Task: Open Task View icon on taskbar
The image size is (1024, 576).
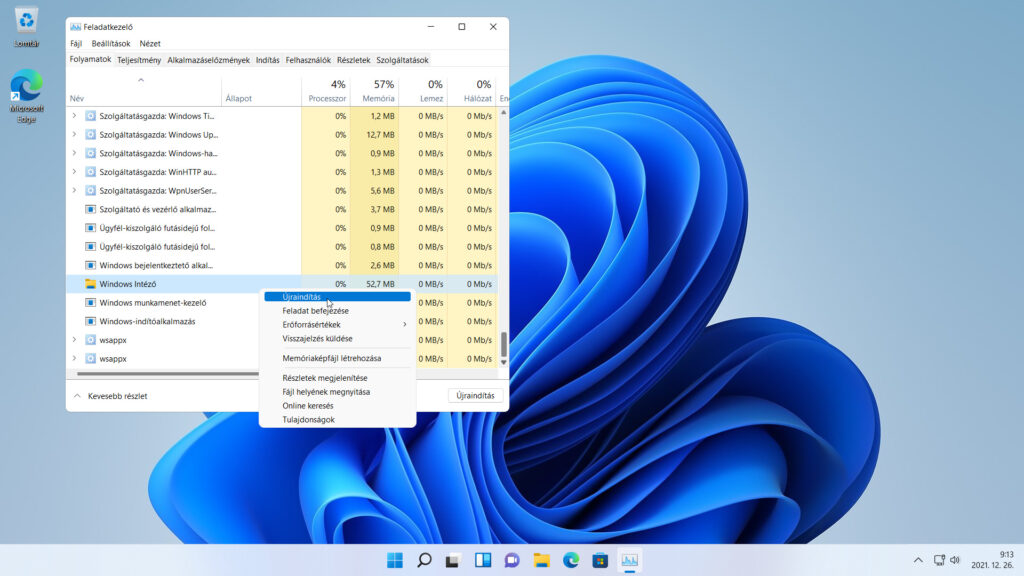Action: [453, 560]
